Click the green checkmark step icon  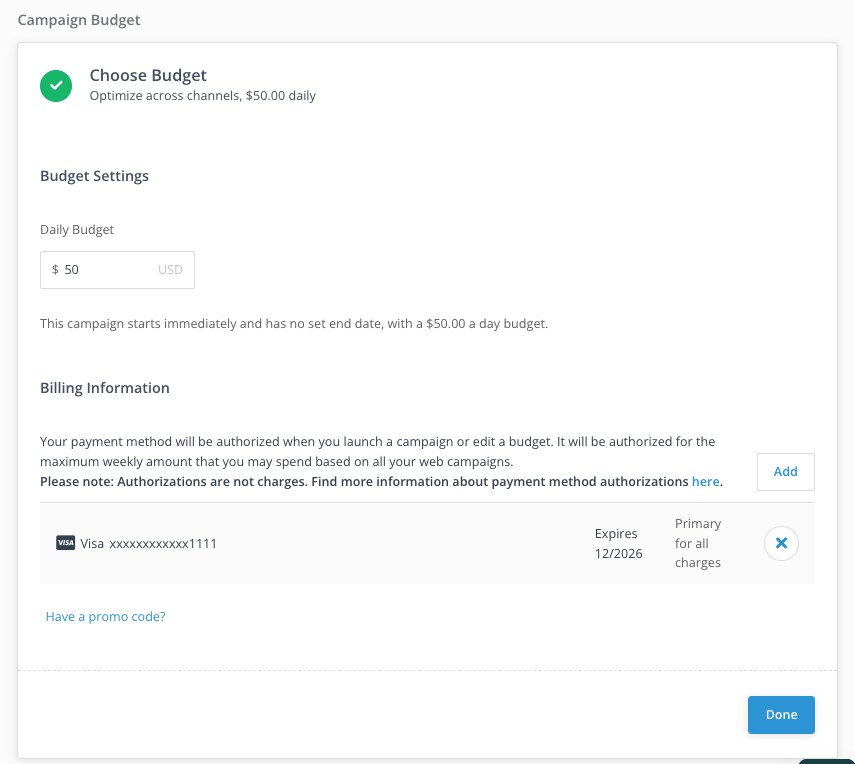click(x=56, y=85)
